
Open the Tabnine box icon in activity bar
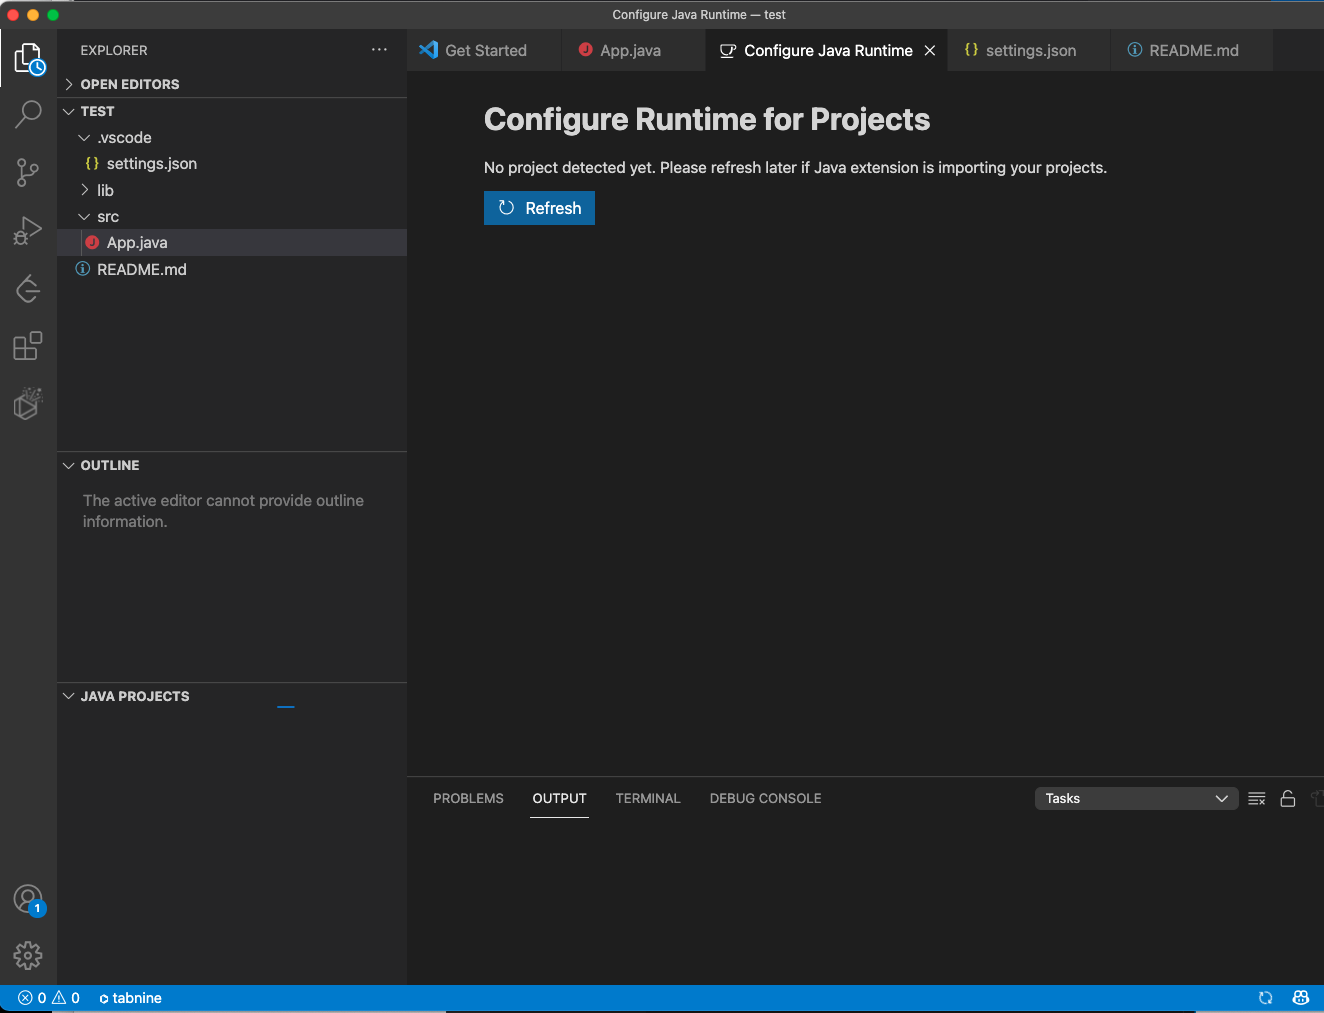[28, 404]
